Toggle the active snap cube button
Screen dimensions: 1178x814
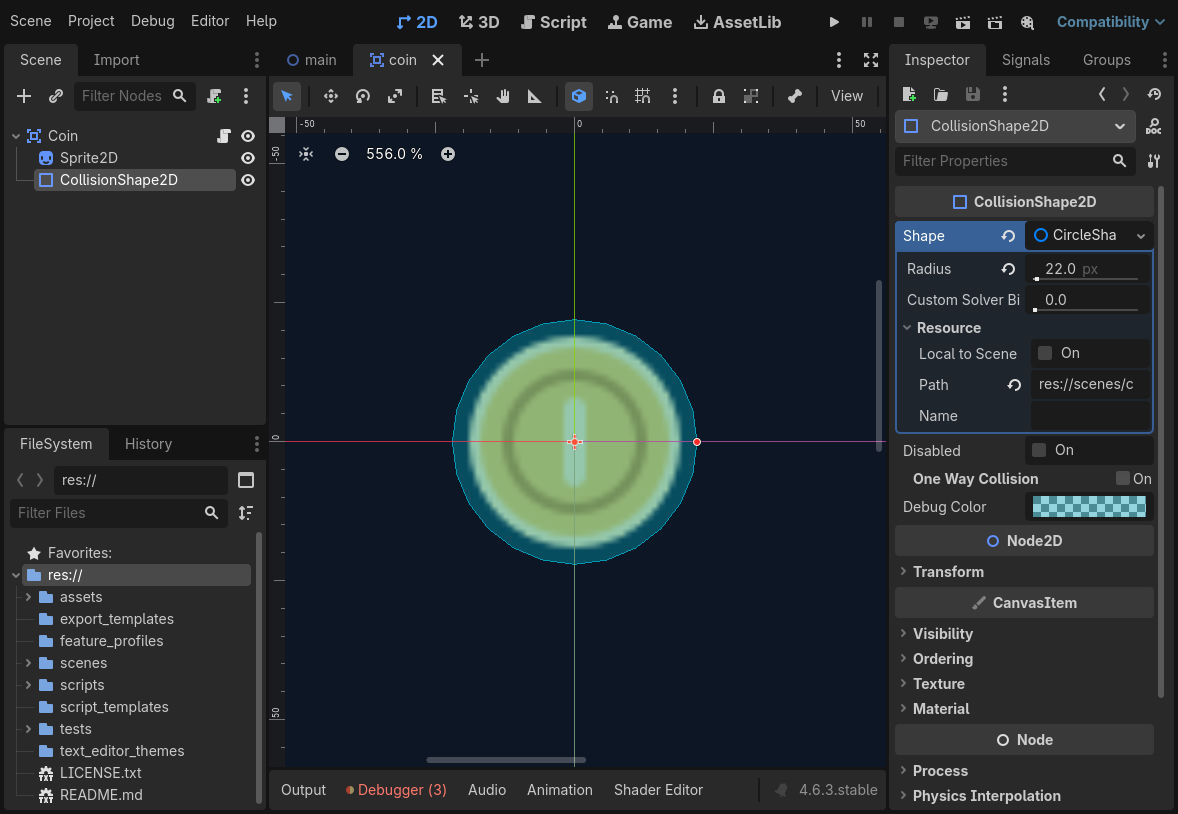(578, 96)
